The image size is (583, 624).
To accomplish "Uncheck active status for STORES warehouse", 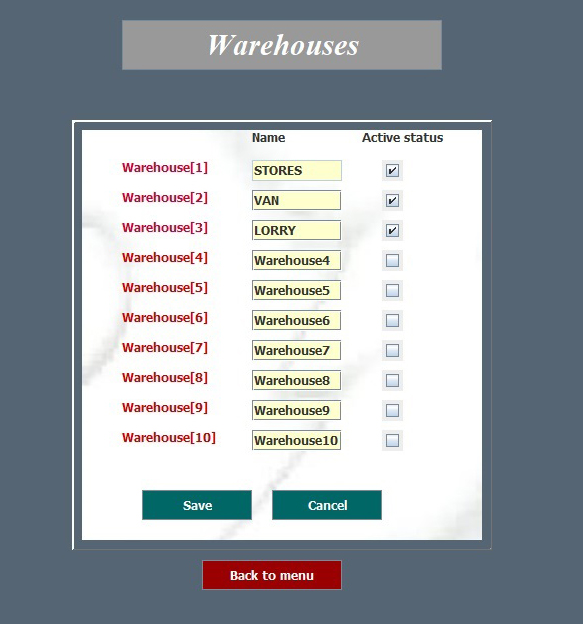I will [392, 171].
